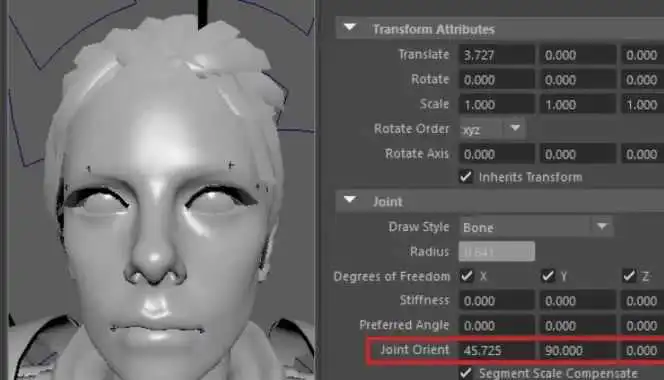This screenshot has height=380, width=664.
Task: Collapse the Transform Attributes section
Action: tap(350, 28)
